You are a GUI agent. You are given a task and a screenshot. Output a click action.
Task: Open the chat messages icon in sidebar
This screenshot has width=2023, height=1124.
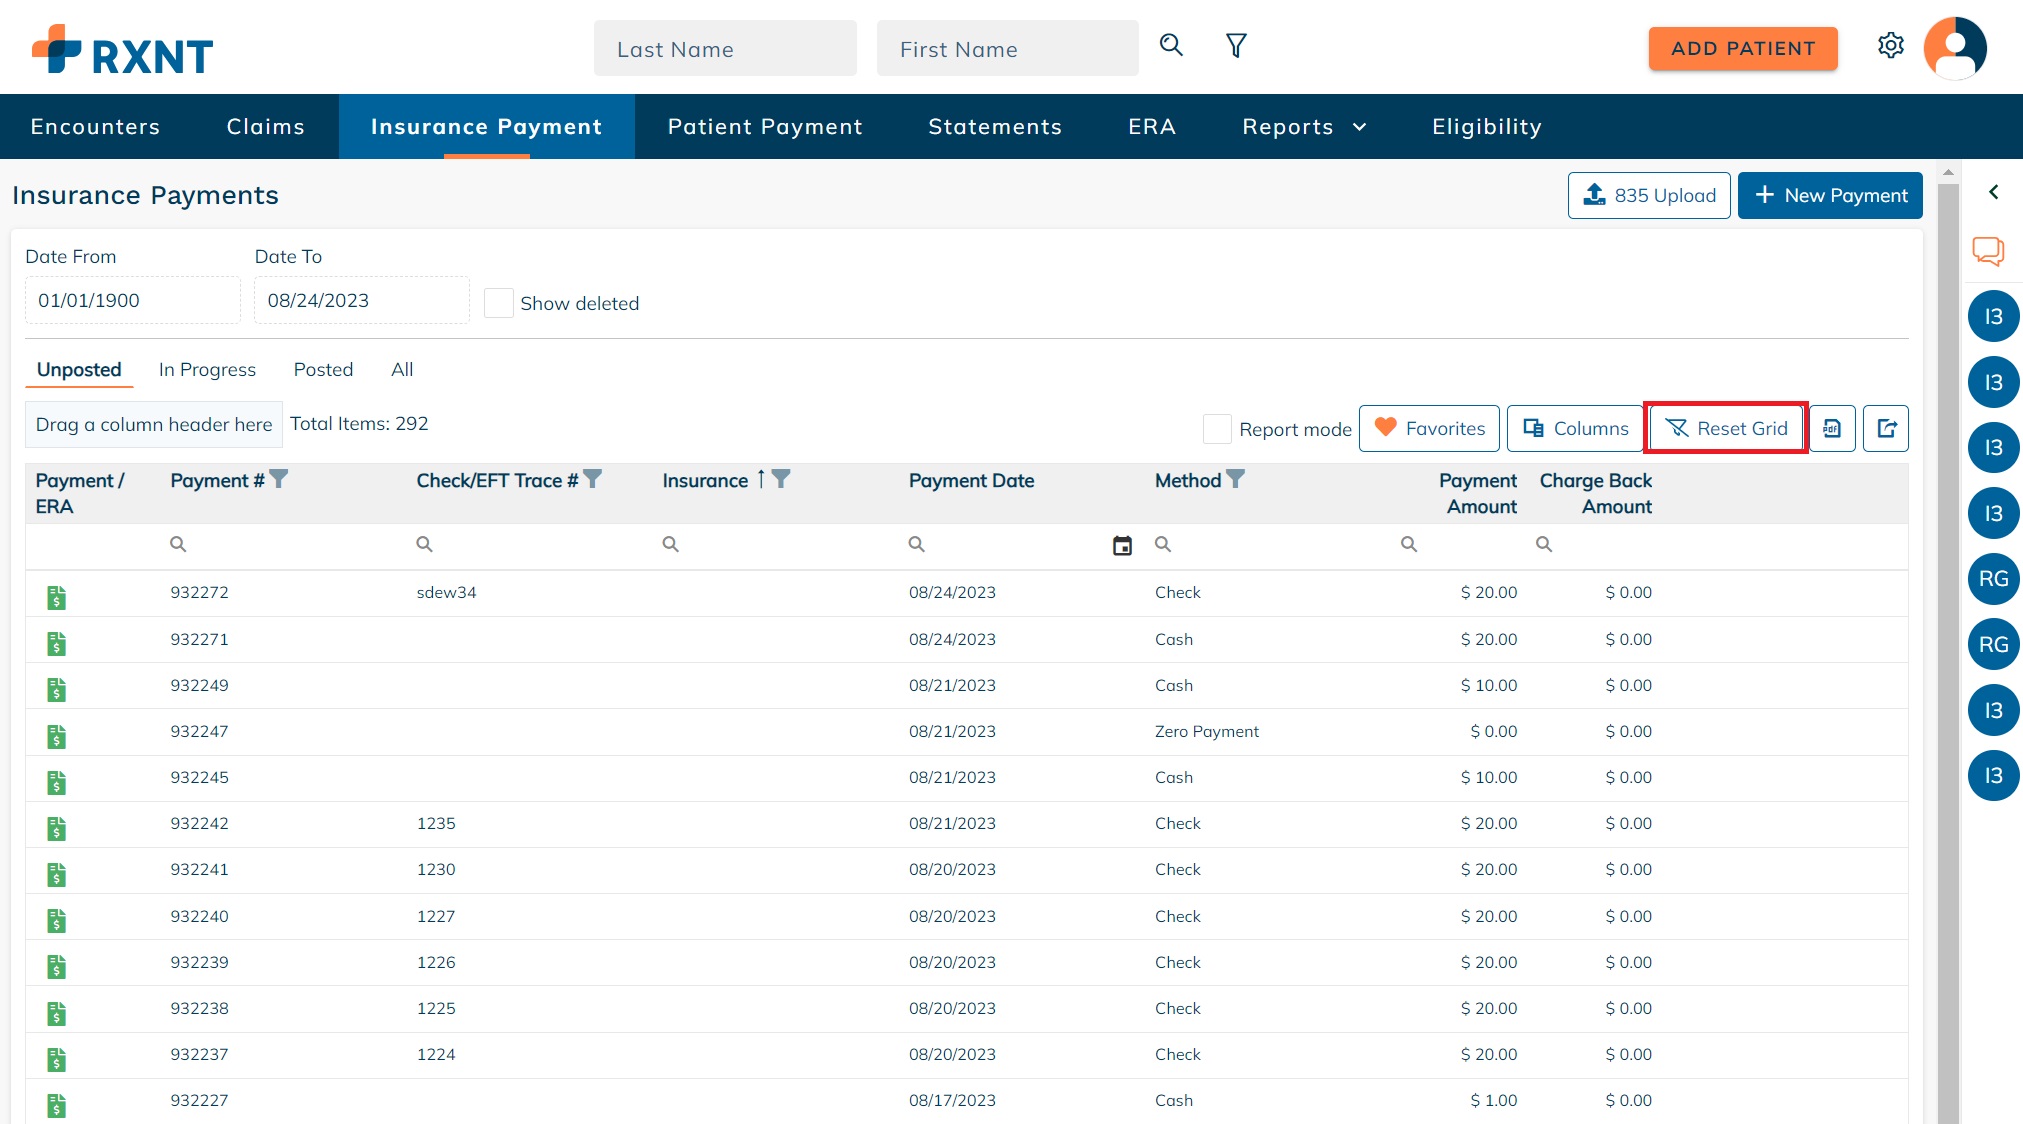pos(1988,251)
